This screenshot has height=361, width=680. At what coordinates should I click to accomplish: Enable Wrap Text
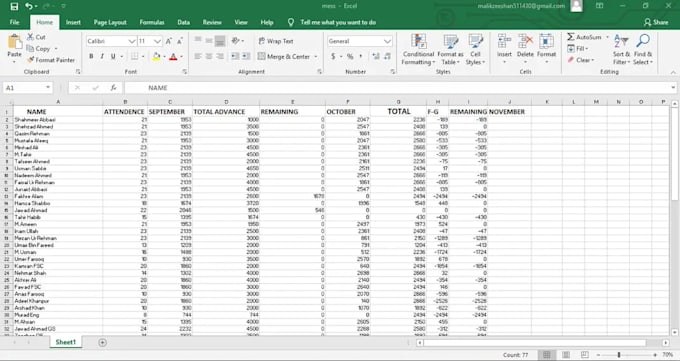click(x=276, y=41)
